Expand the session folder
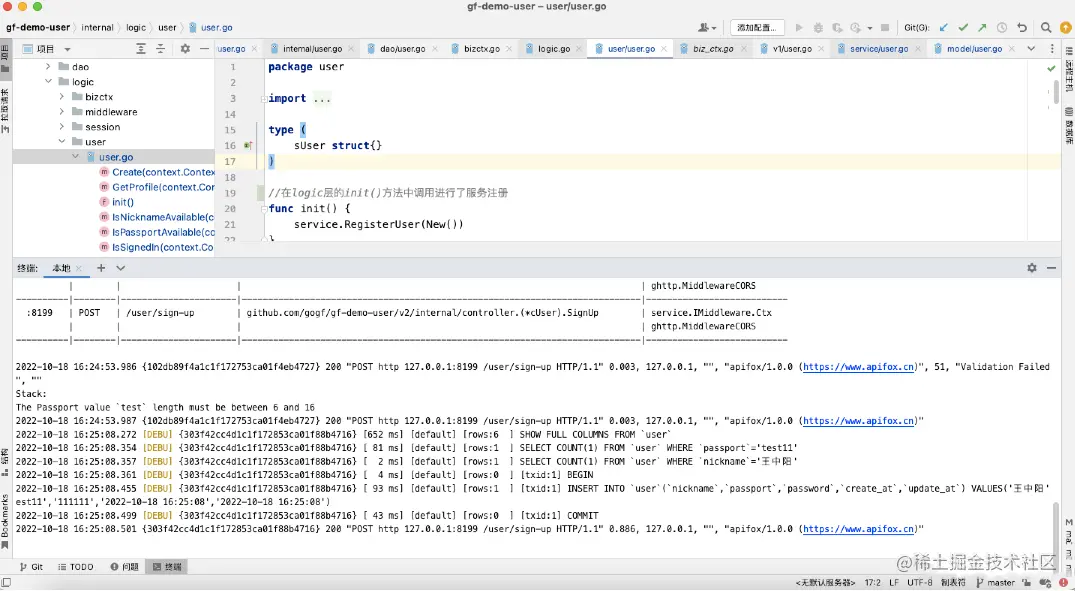This screenshot has height=591, width=1075. tap(62, 127)
